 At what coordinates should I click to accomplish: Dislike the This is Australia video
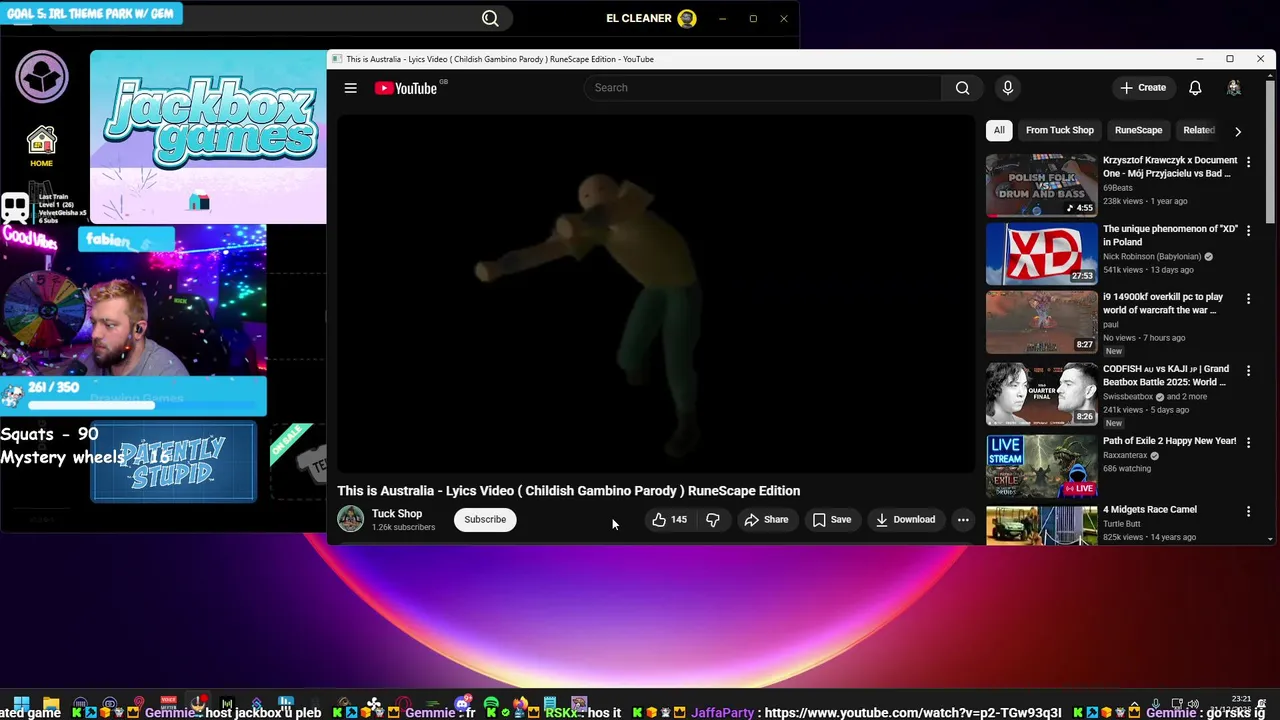[713, 519]
